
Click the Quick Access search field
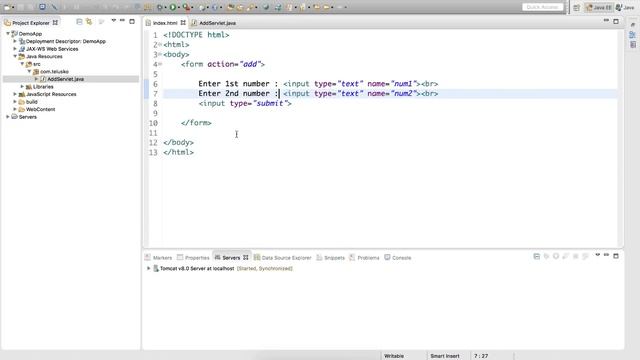point(542,7)
